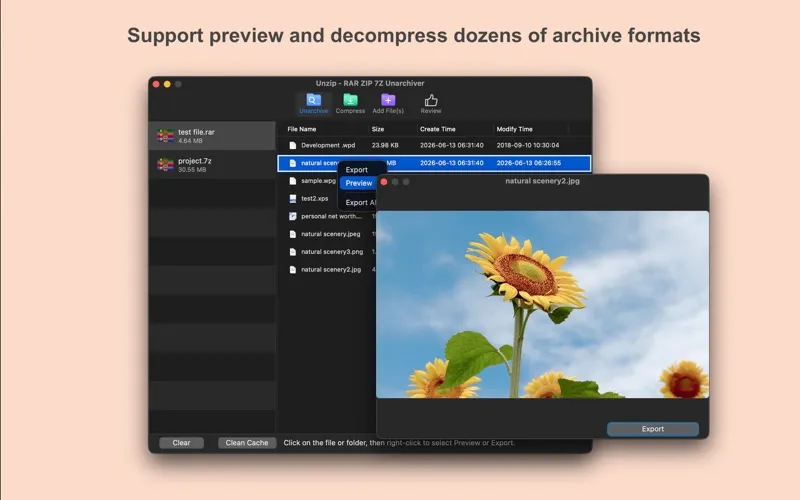This screenshot has height=500, width=800.
Task: Click the 2018-09-10 10:30:04 modify time
Action: tap(528, 145)
